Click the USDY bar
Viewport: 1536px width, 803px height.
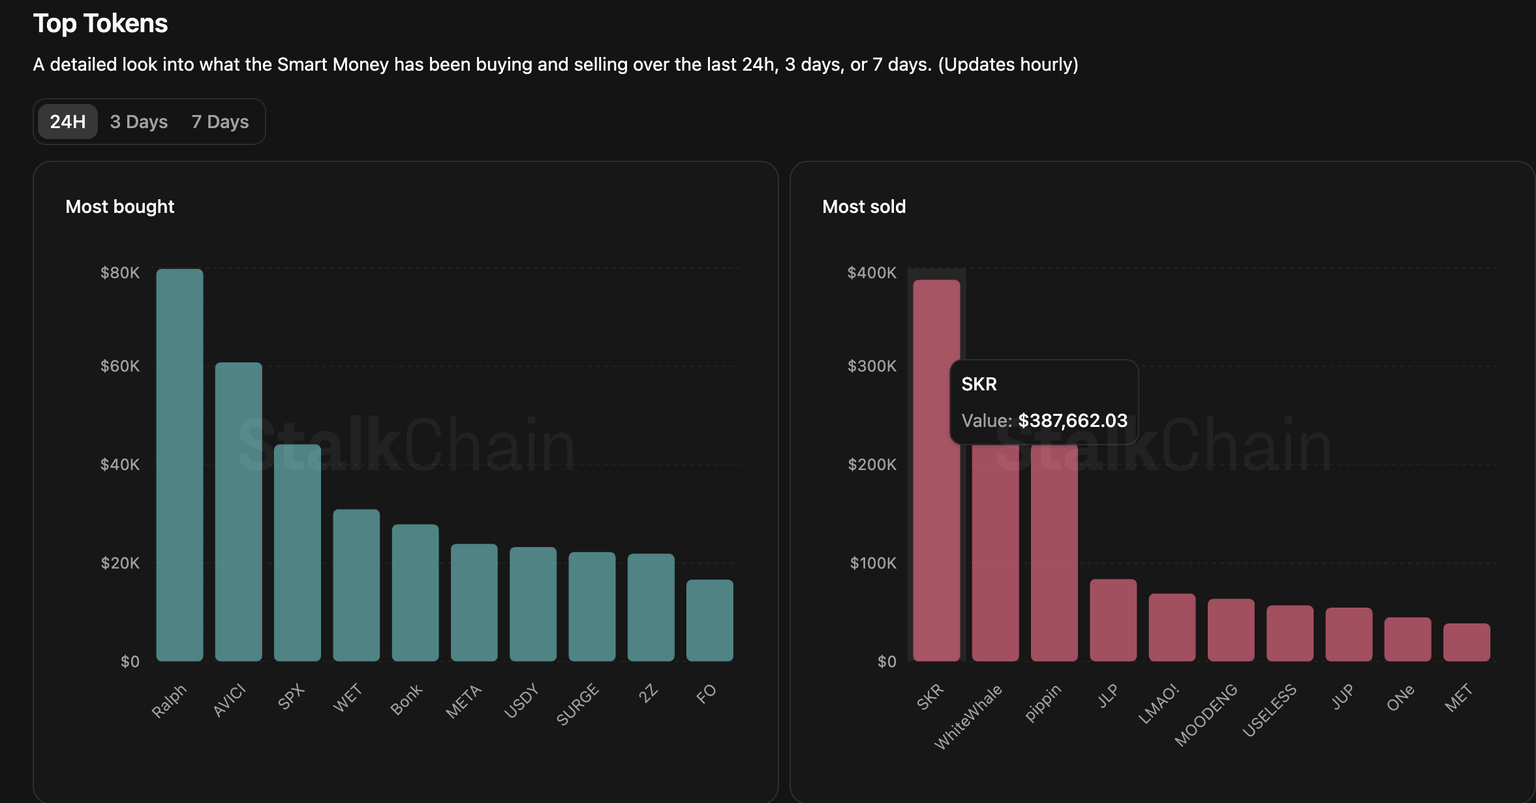click(x=533, y=605)
